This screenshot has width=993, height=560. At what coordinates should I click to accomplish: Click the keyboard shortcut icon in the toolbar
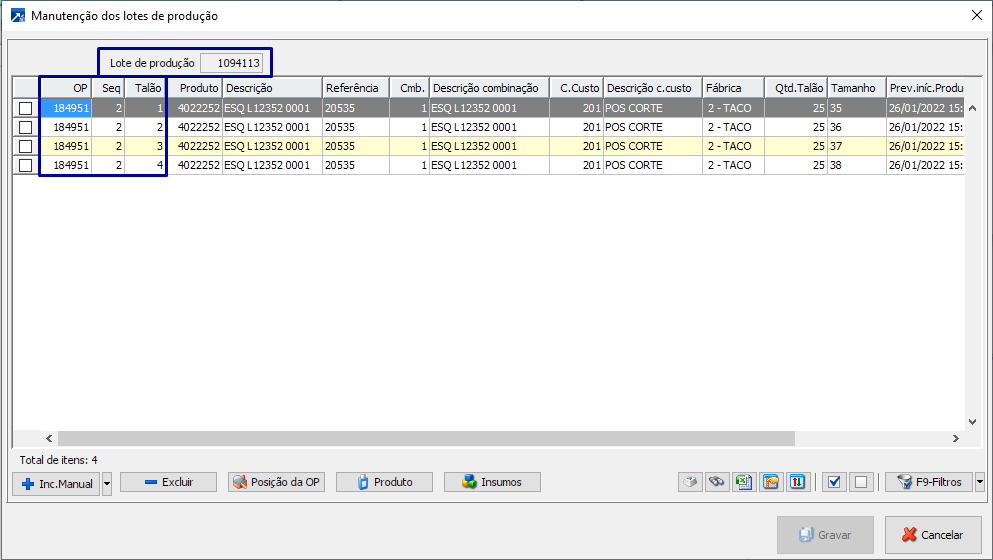(x=690, y=482)
